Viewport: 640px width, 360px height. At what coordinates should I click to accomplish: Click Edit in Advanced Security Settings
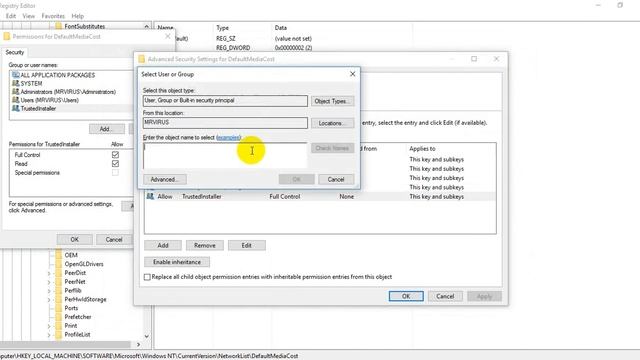(247, 245)
